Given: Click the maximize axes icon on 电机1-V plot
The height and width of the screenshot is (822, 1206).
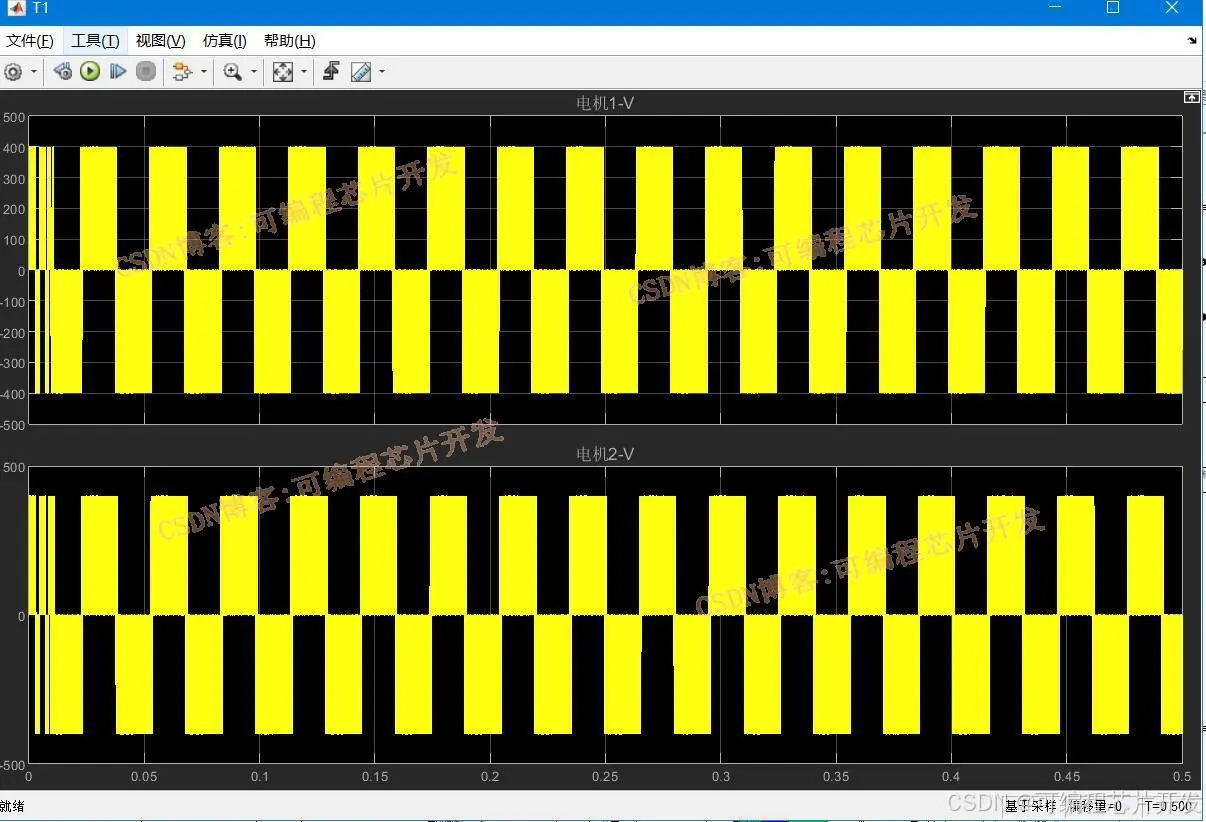Looking at the screenshot, I should pyautogui.click(x=1191, y=97).
